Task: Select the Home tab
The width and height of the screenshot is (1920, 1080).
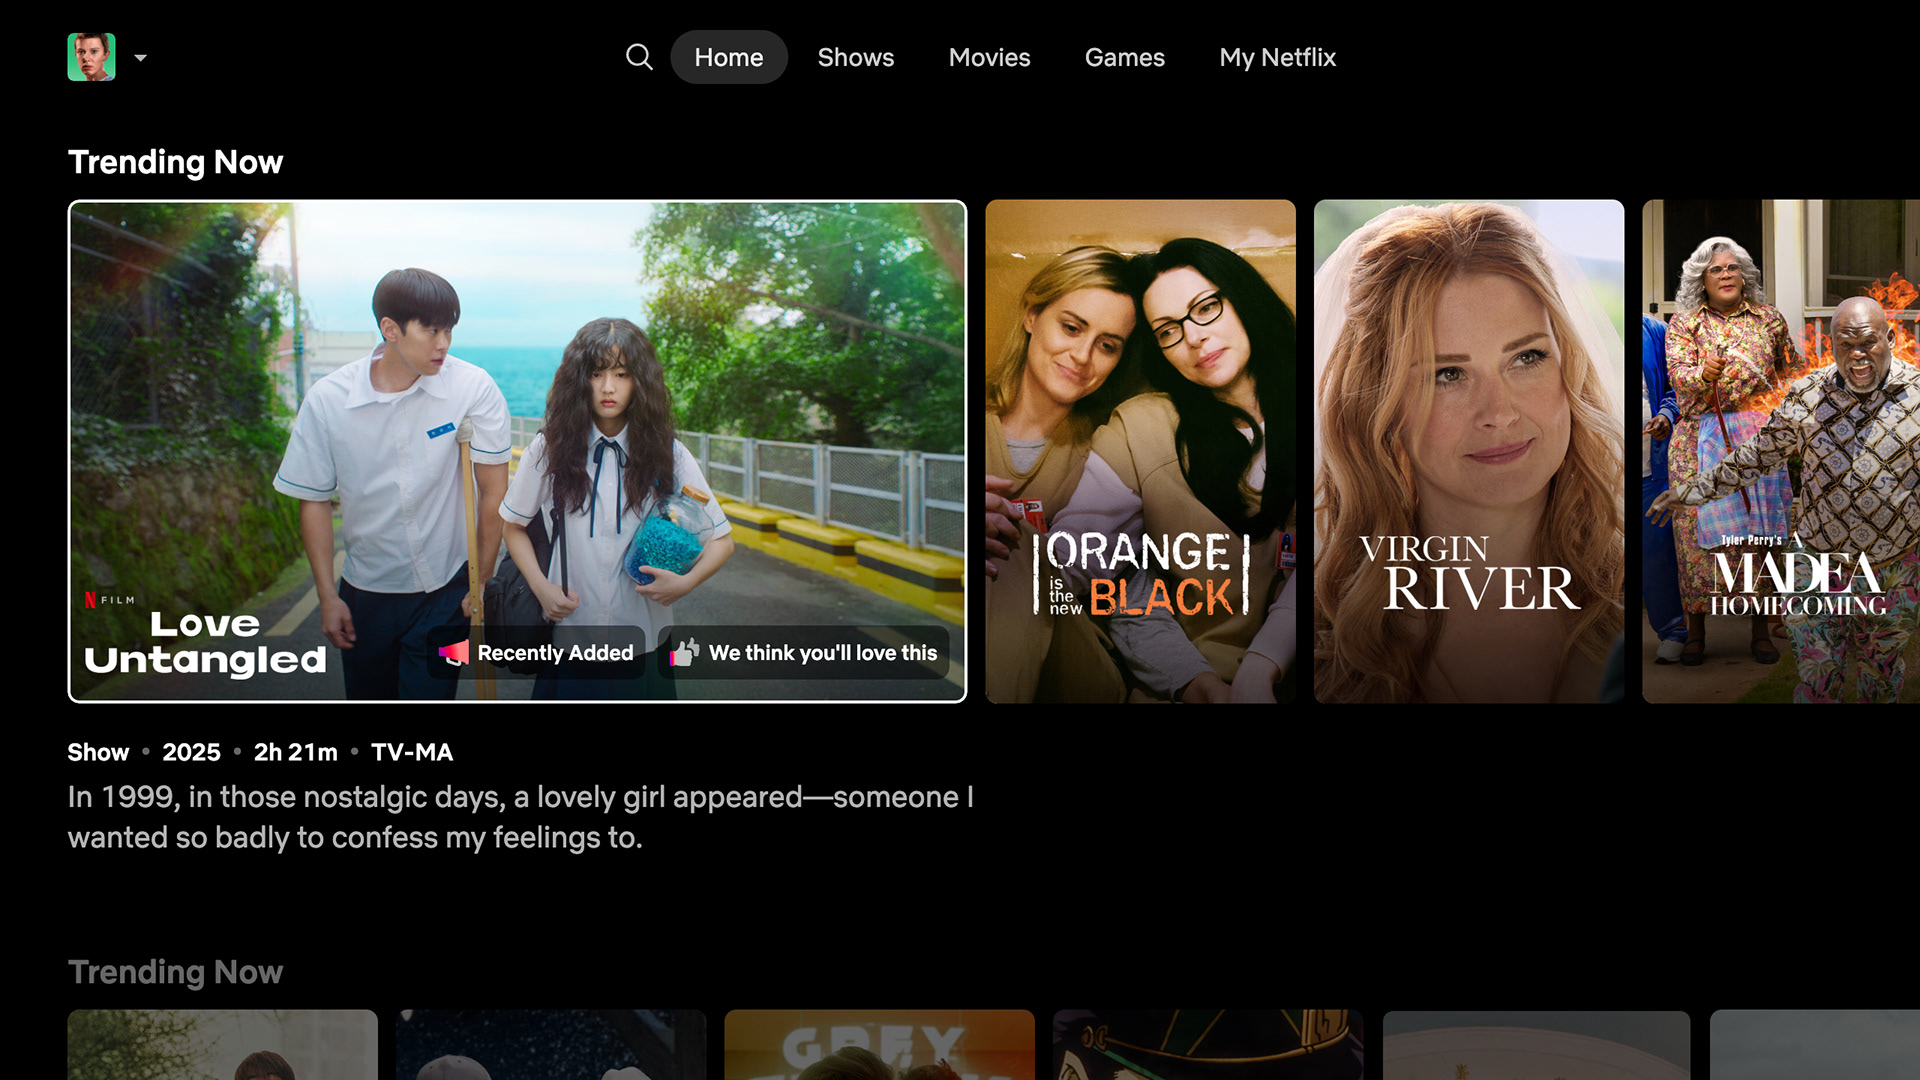Action: [x=728, y=57]
